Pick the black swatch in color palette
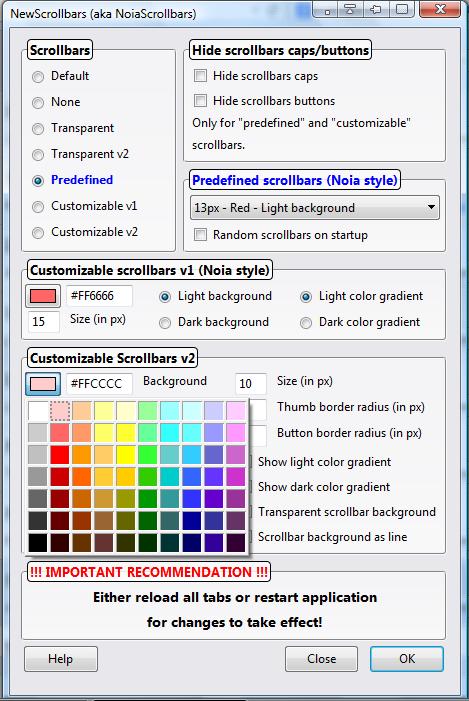This screenshot has height=701, width=469. tap(38, 542)
